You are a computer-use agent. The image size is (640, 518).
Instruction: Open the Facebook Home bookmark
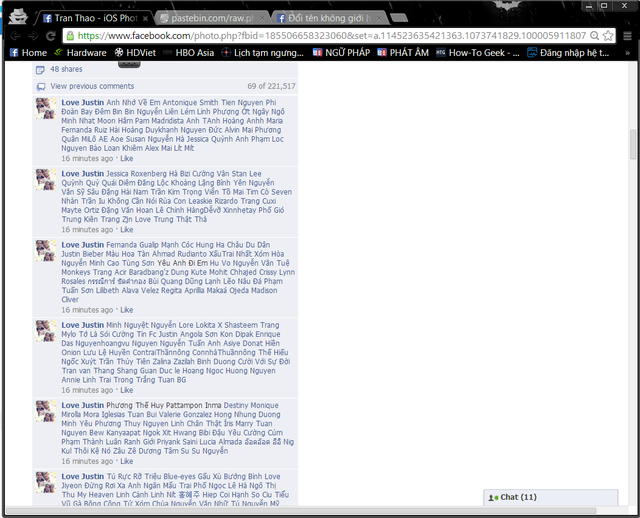[28, 53]
